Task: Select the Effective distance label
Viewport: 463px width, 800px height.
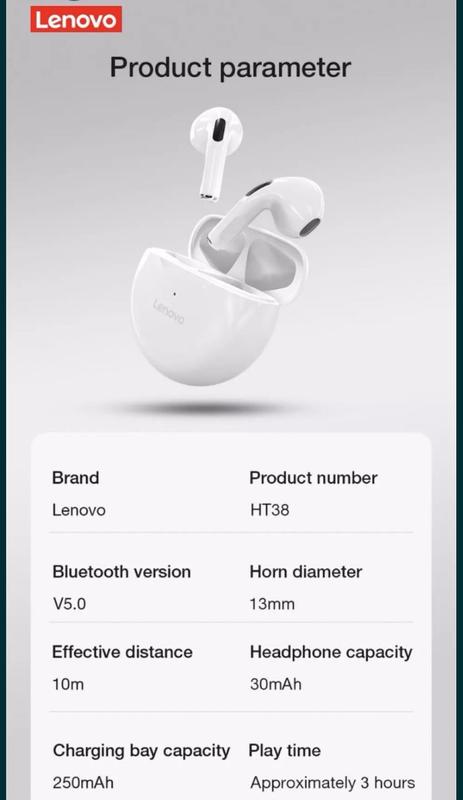Action: pyautogui.click(x=123, y=652)
